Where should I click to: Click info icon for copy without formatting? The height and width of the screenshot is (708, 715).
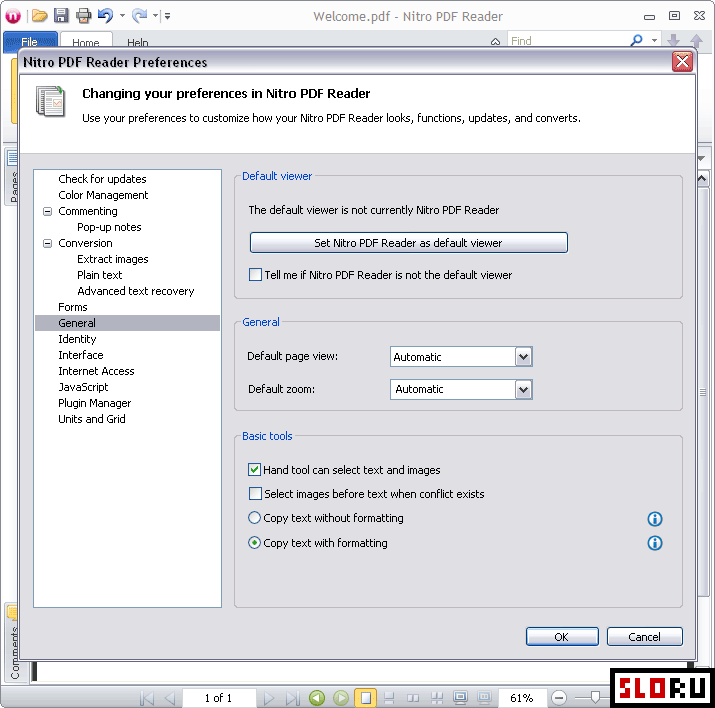click(x=655, y=518)
